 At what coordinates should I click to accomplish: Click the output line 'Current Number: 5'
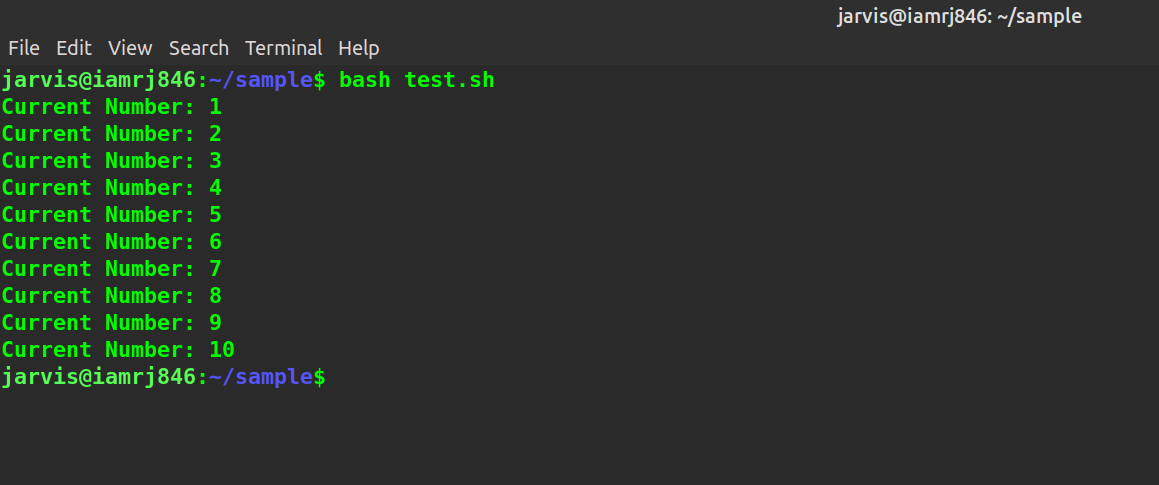pos(112,215)
